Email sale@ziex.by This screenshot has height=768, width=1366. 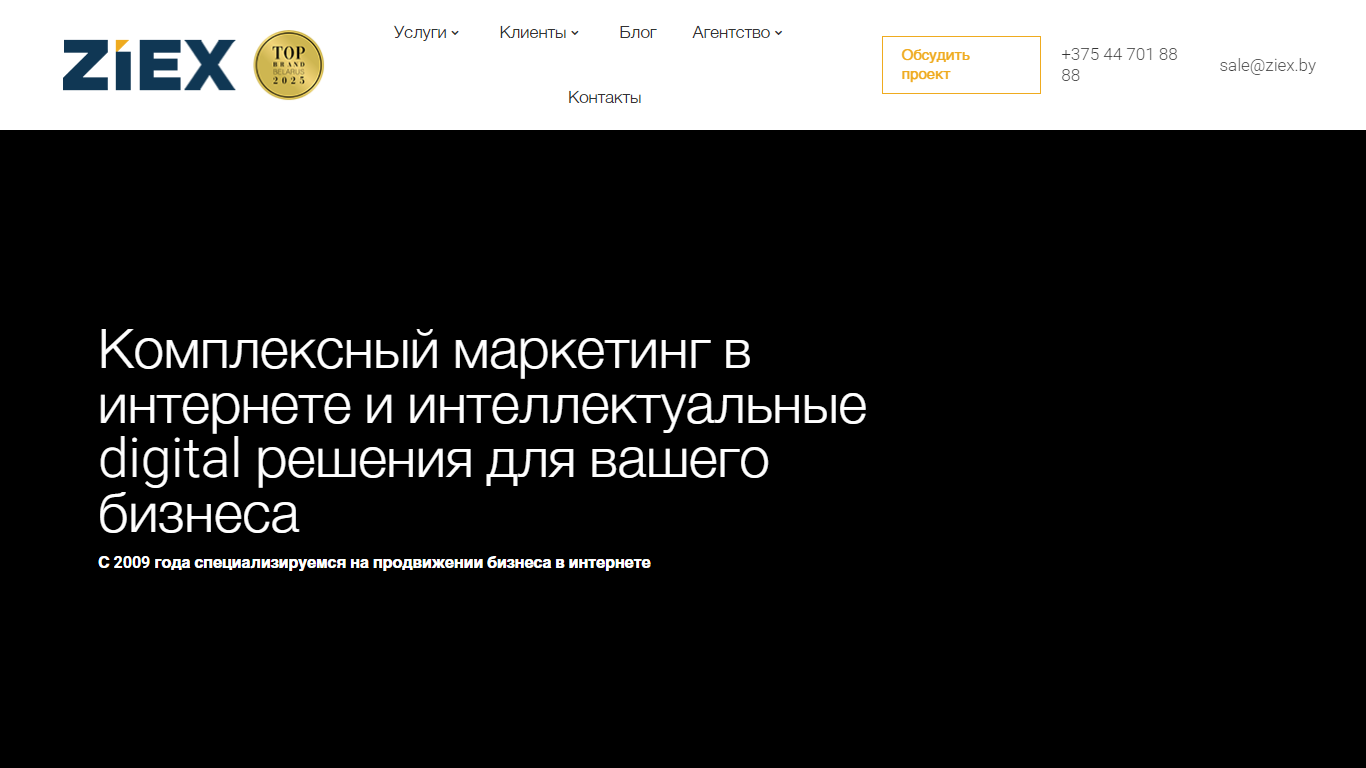pos(1267,65)
